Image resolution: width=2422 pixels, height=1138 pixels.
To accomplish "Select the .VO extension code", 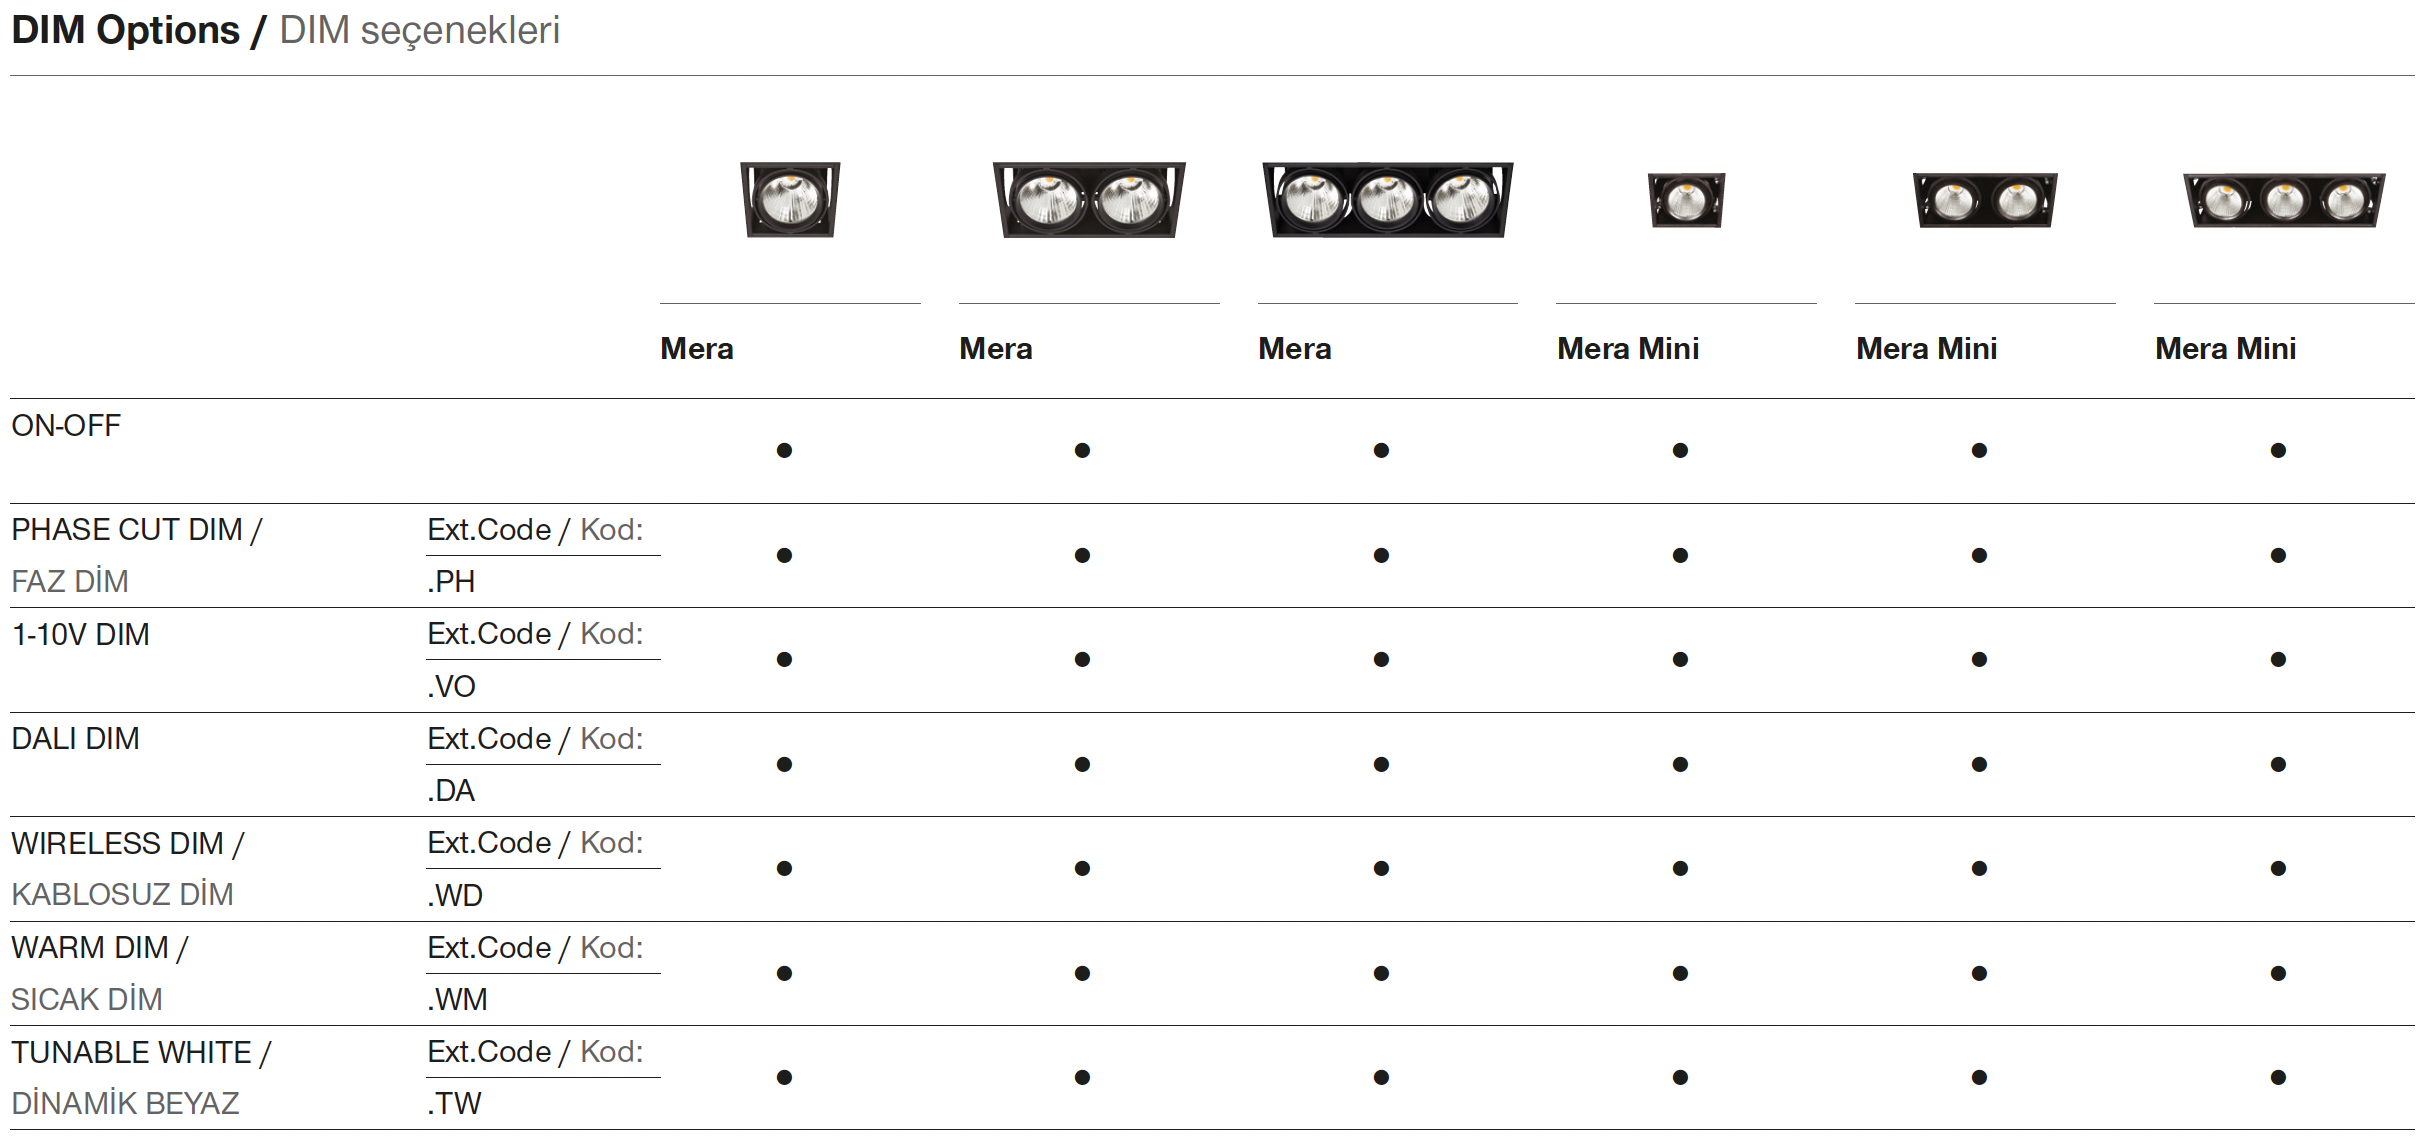I will point(451,686).
